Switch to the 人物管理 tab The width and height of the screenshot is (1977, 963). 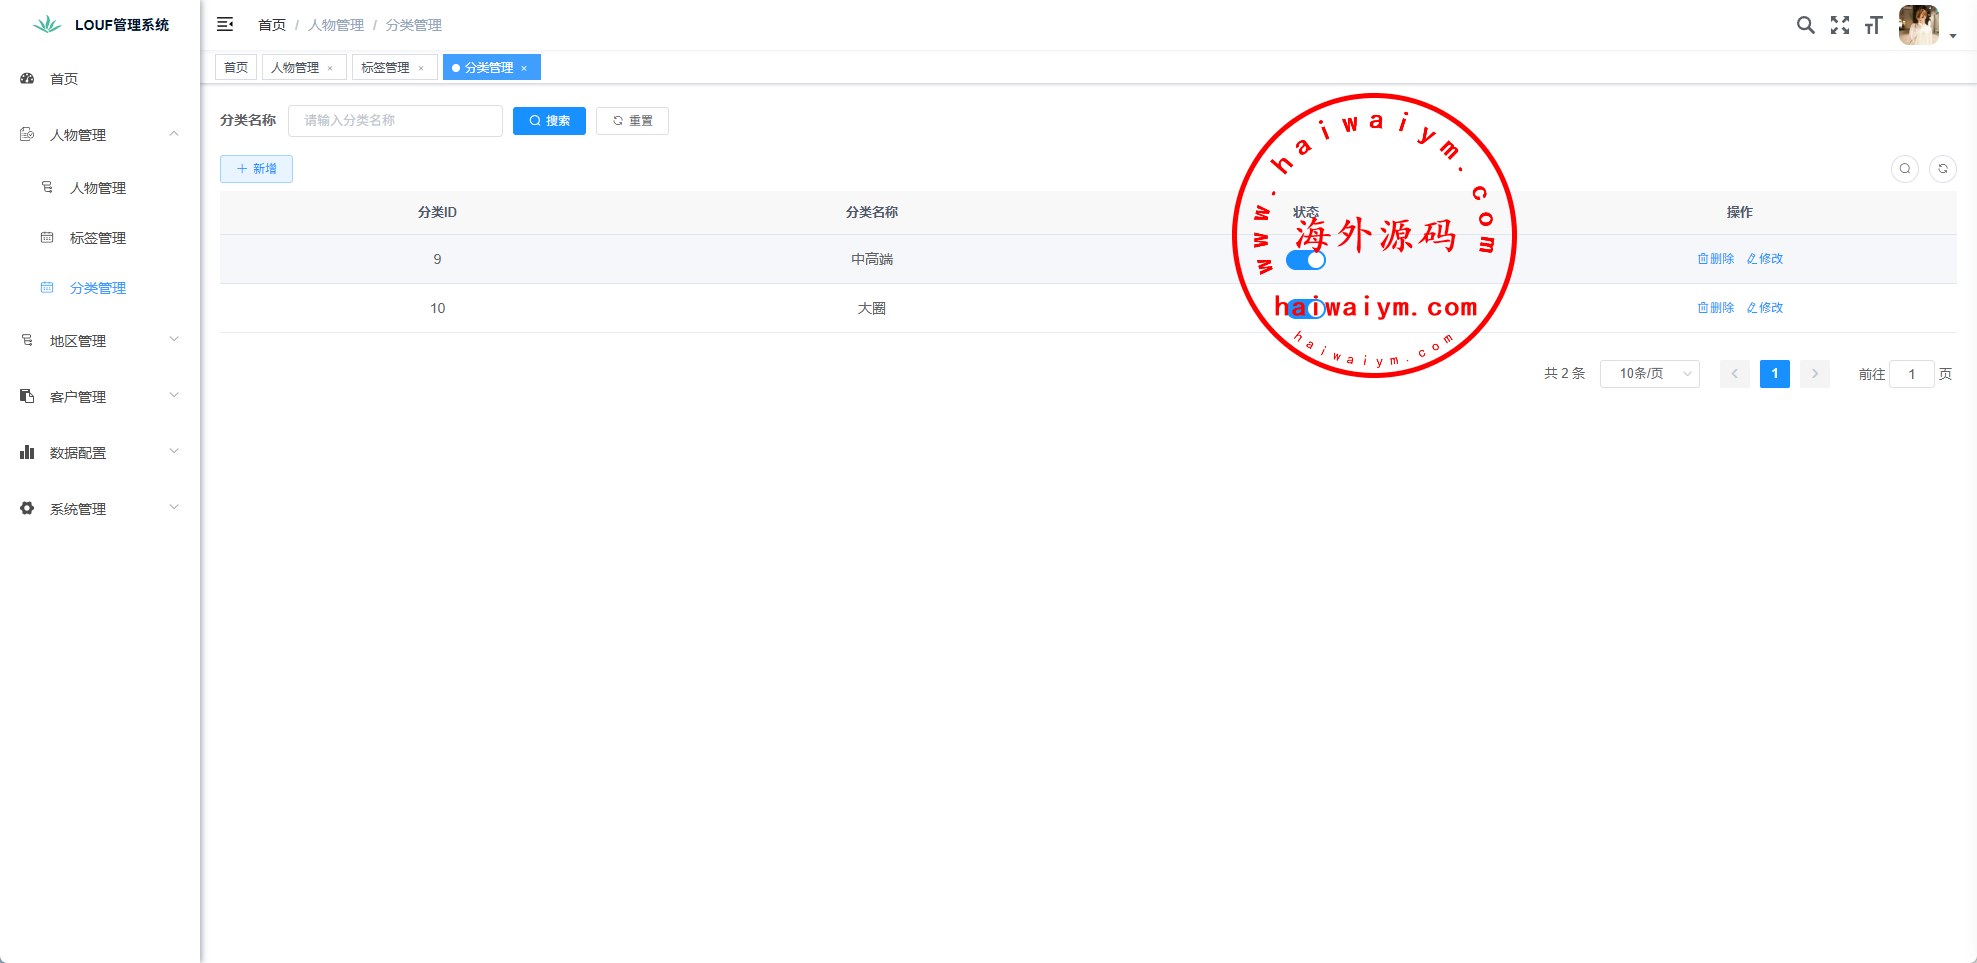[295, 68]
